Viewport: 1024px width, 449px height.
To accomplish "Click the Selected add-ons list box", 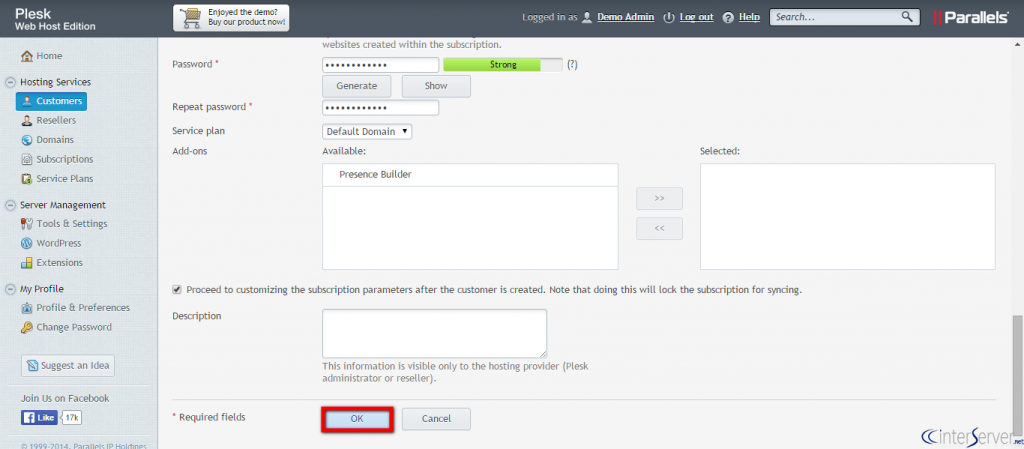I will (x=848, y=217).
